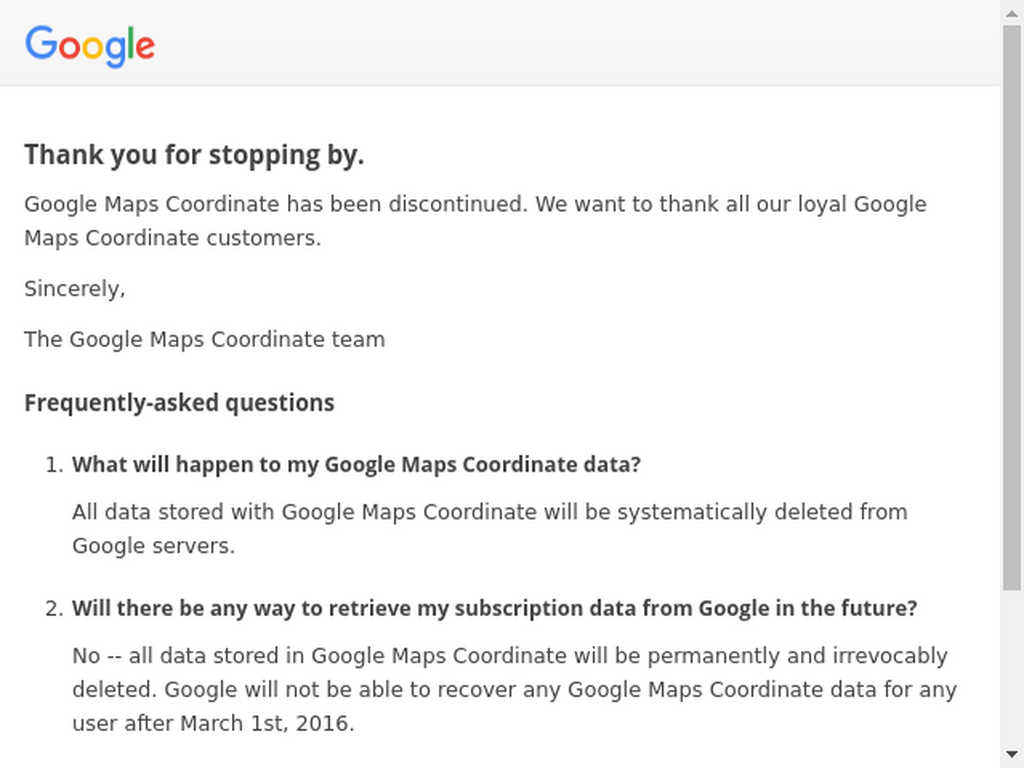Click 'The Google Maps Coordinate team' signature
Viewport: 1024px width, 768px height.
coord(204,340)
